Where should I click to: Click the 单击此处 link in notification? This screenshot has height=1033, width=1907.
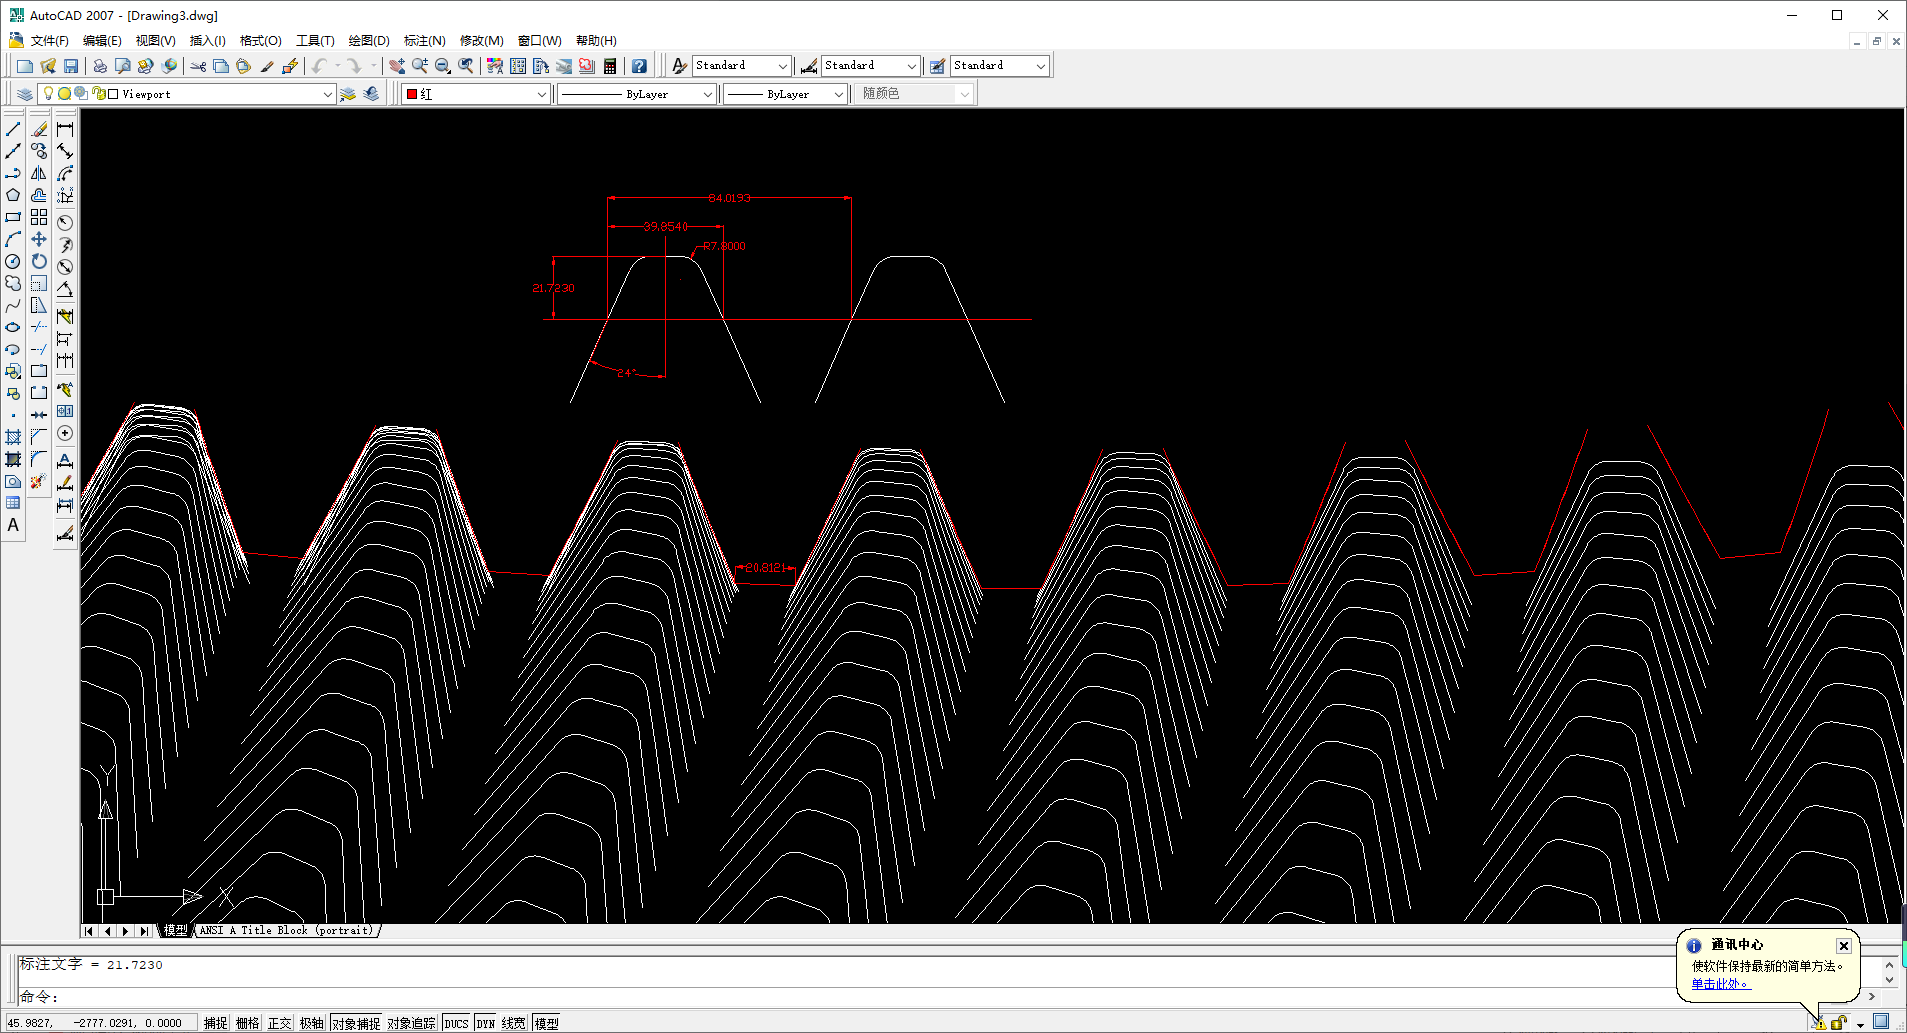(x=1720, y=984)
